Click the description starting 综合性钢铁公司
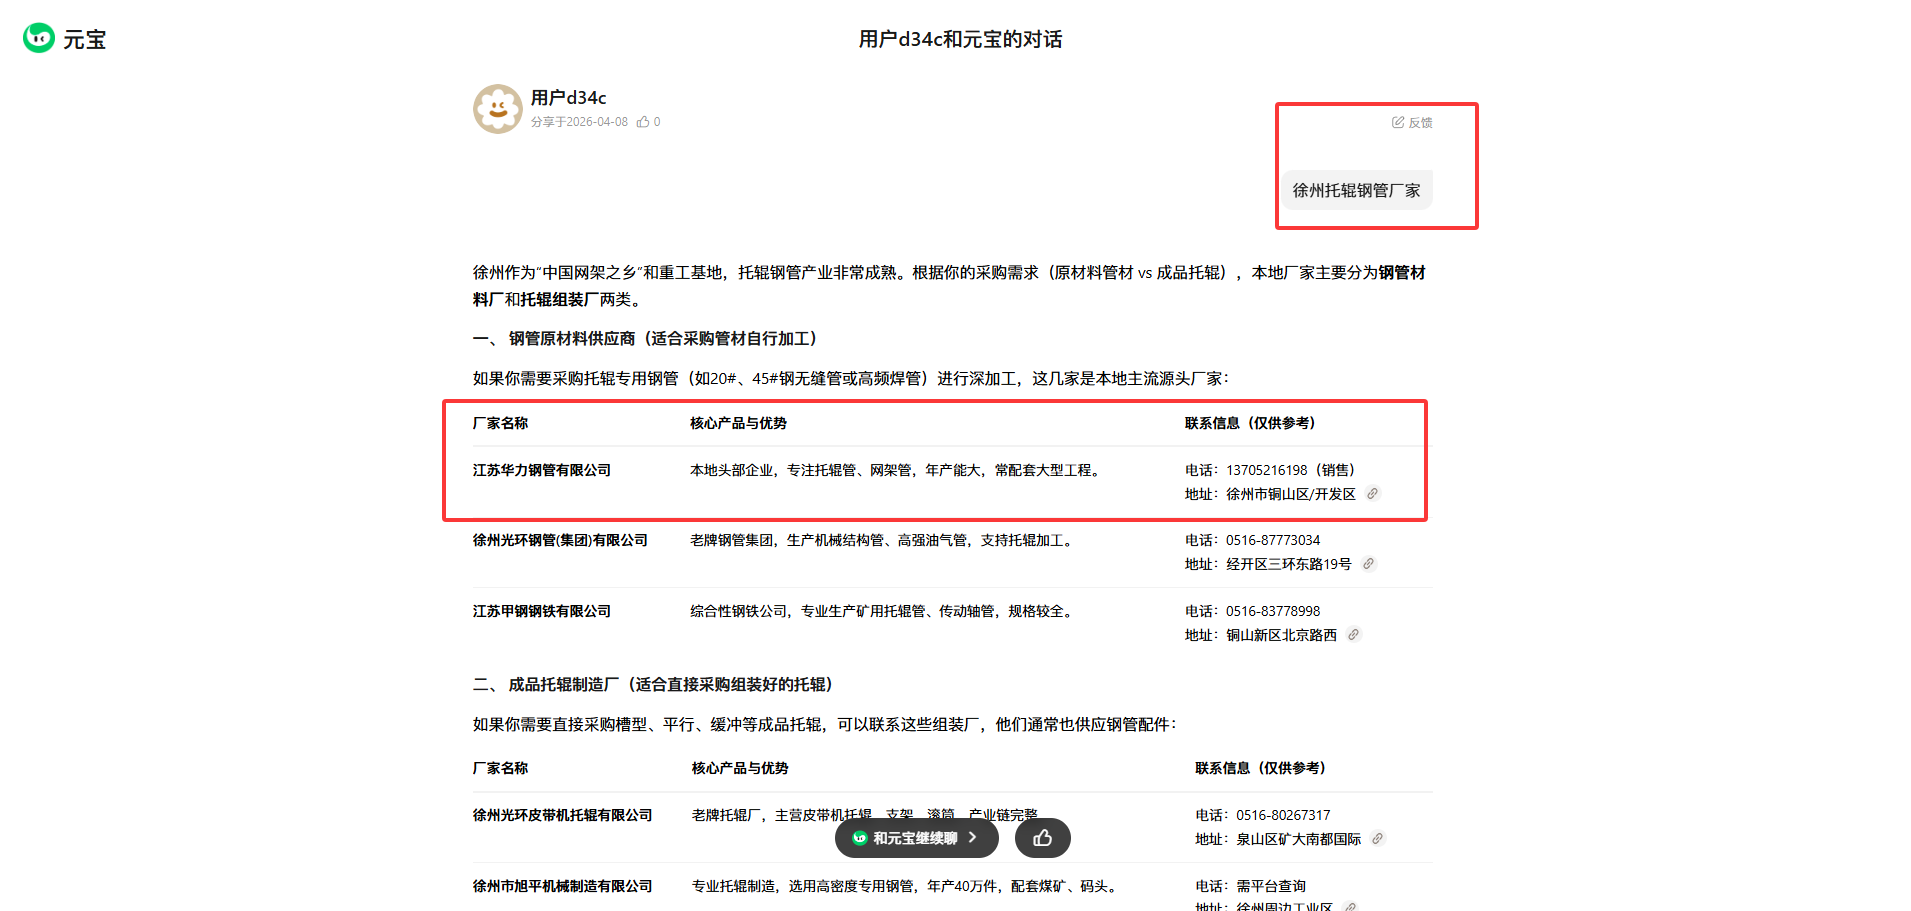The height and width of the screenshot is (911, 1911). point(884,611)
